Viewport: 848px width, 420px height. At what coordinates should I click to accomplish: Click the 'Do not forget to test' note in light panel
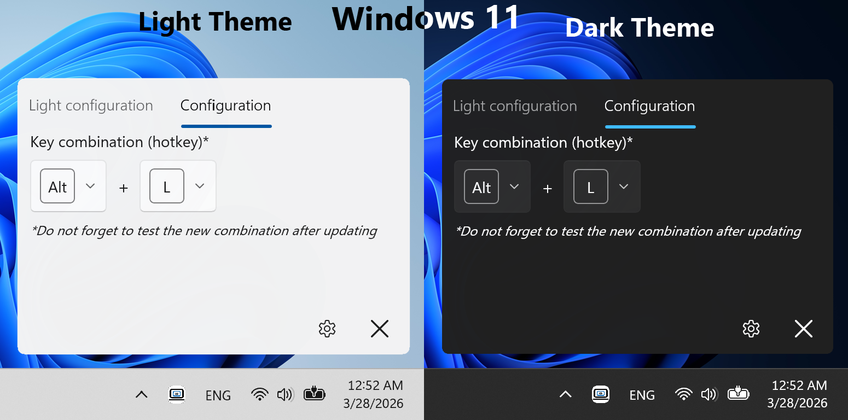pos(204,231)
